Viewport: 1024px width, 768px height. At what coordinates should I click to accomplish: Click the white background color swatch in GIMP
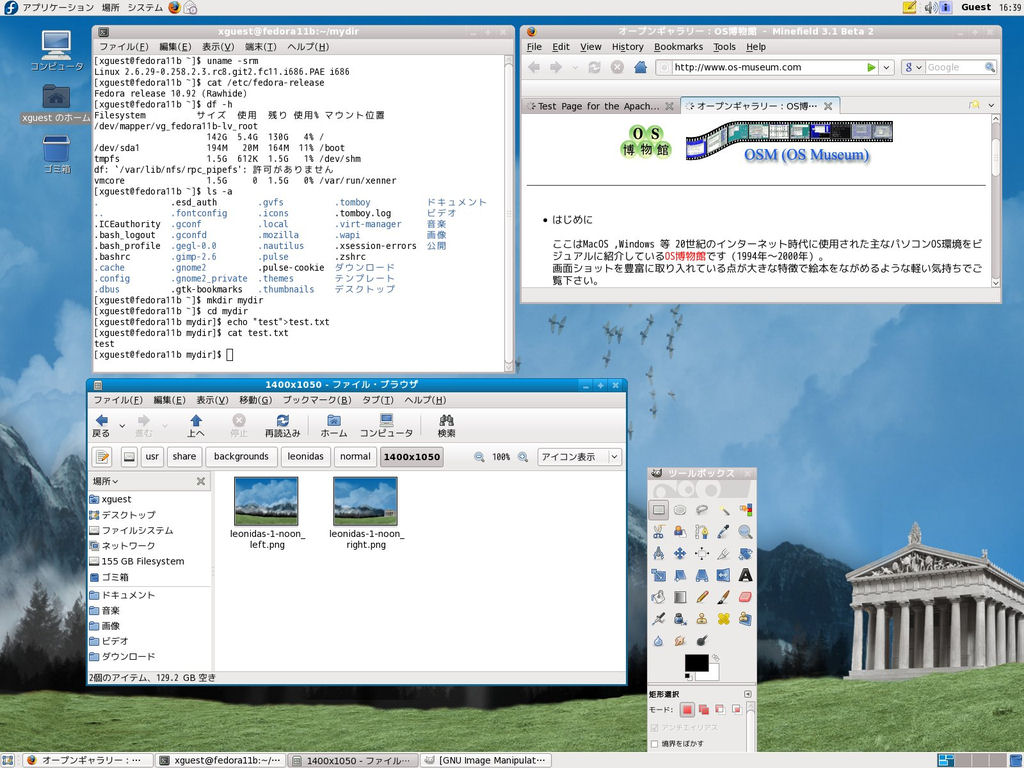pos(712,673)
